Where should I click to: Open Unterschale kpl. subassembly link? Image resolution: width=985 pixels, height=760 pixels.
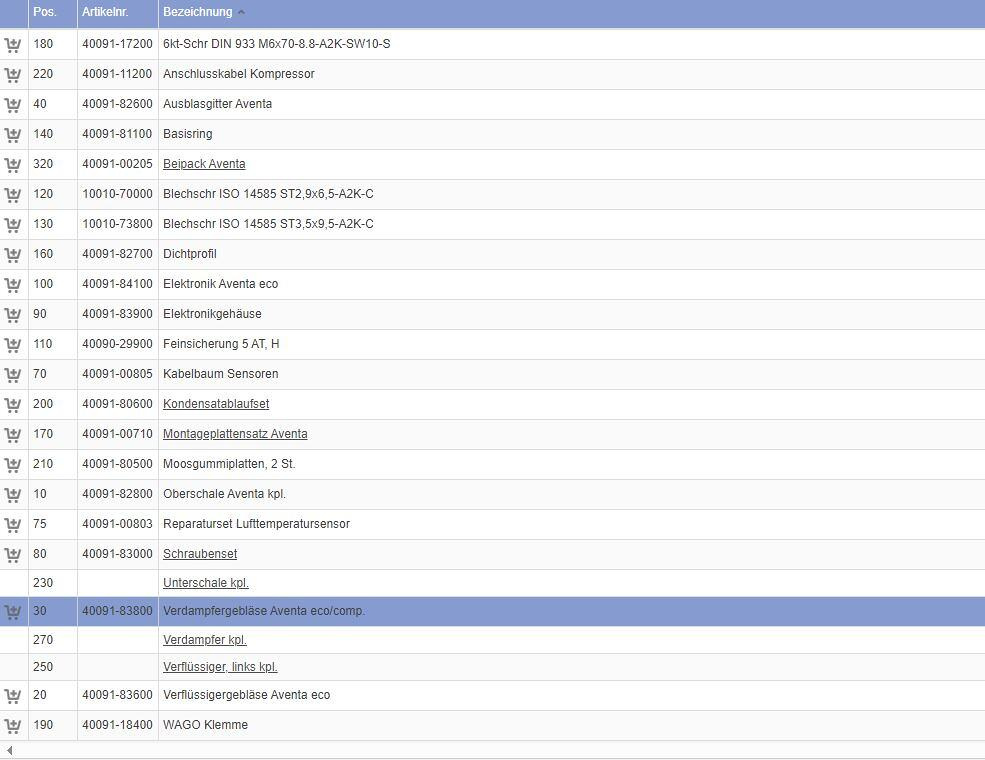[206, 583]
